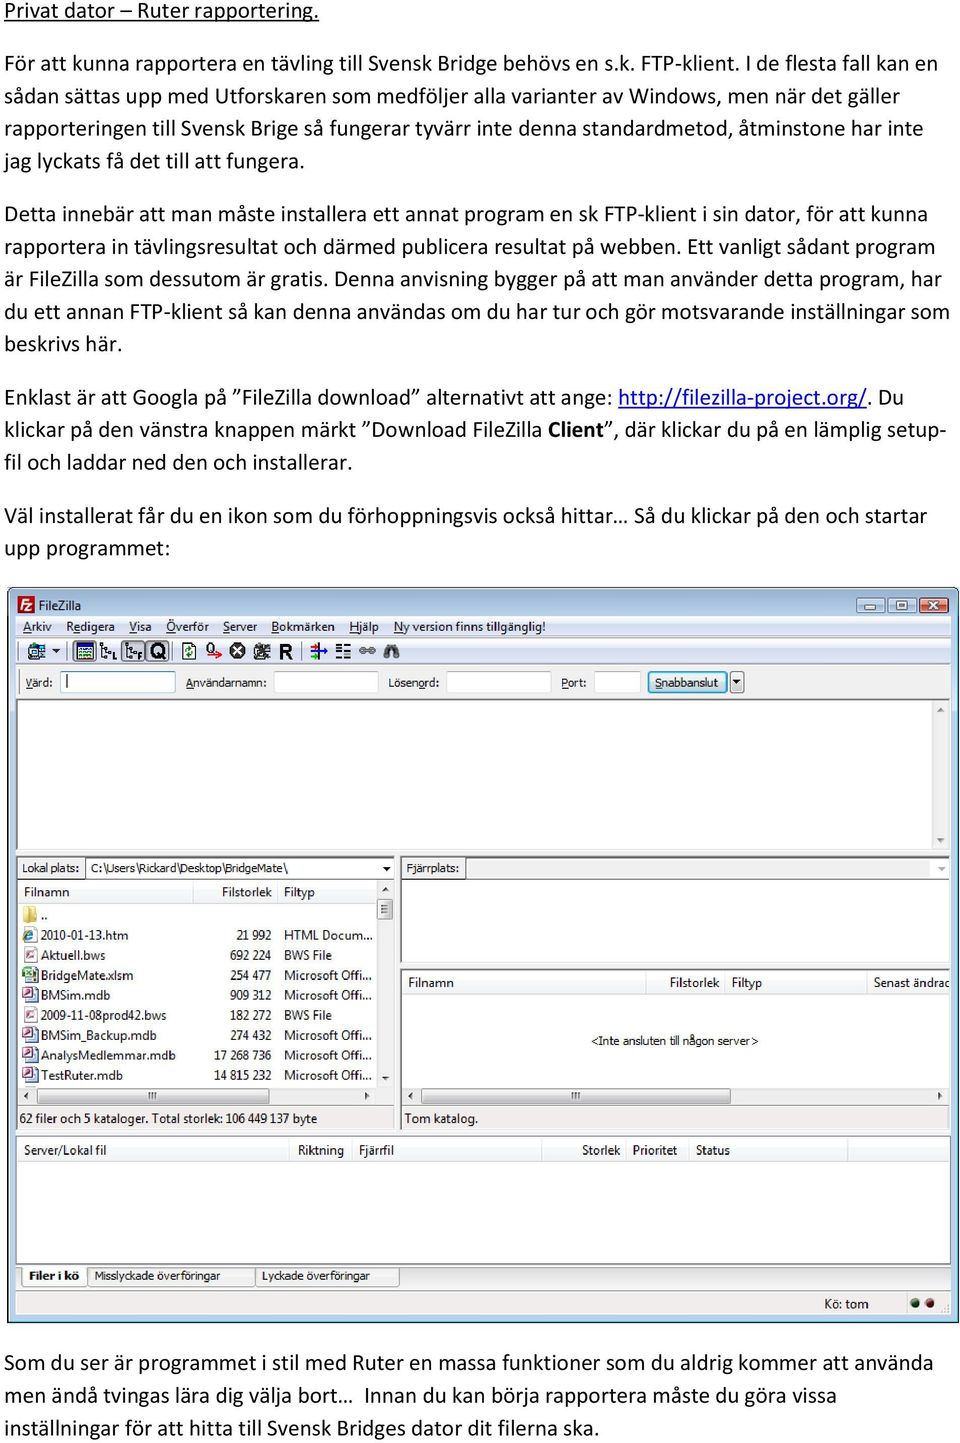Open the Fjärrplats path dropdown

click(941, 868)
